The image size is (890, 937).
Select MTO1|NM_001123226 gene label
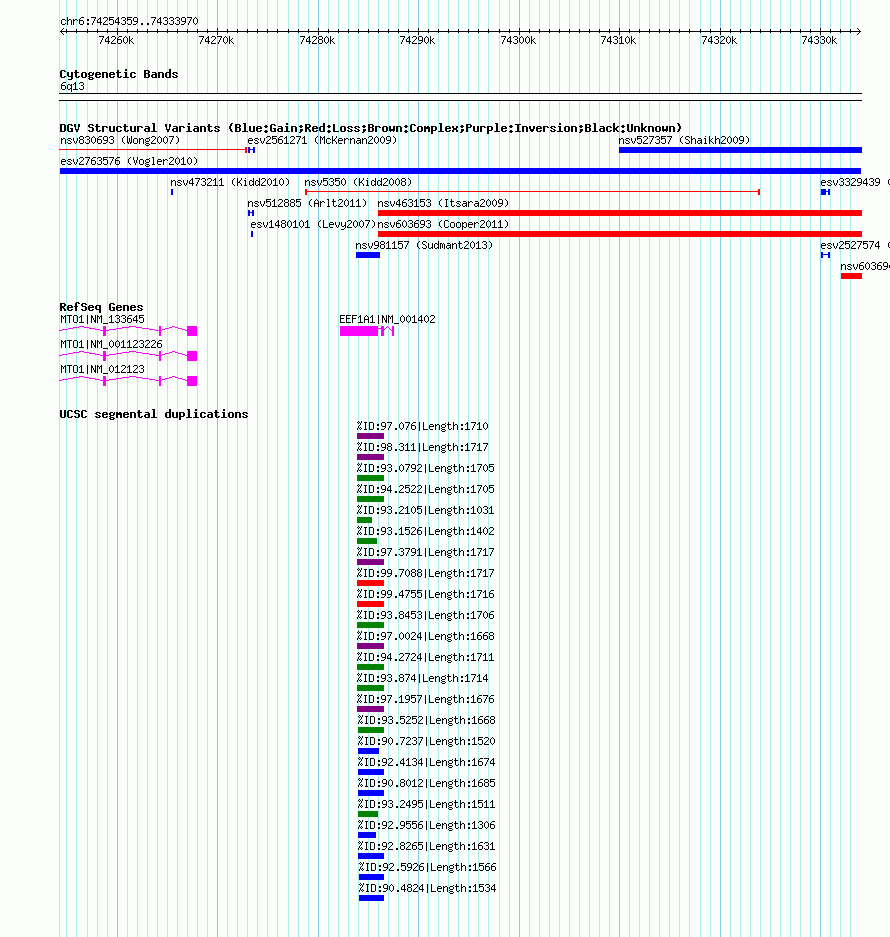coord(111,345)
